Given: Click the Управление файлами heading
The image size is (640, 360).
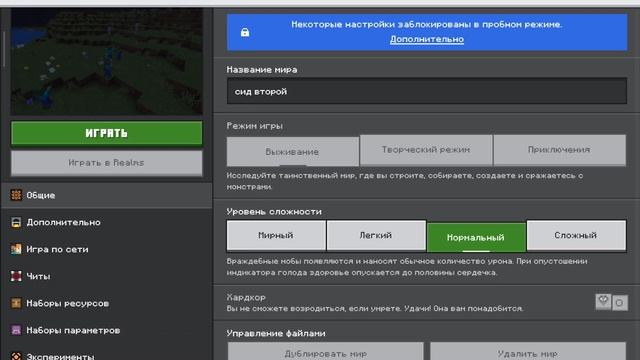Looking at the screenshot, I should point(276,333).
